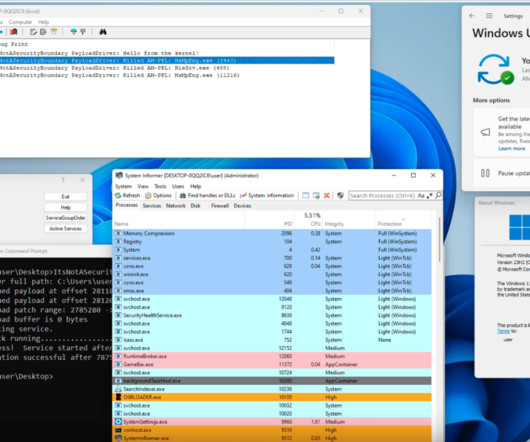This screenshot has height=442, width=530.
Task: Click the question mark help button in dialog title
Action: (63, 180)
